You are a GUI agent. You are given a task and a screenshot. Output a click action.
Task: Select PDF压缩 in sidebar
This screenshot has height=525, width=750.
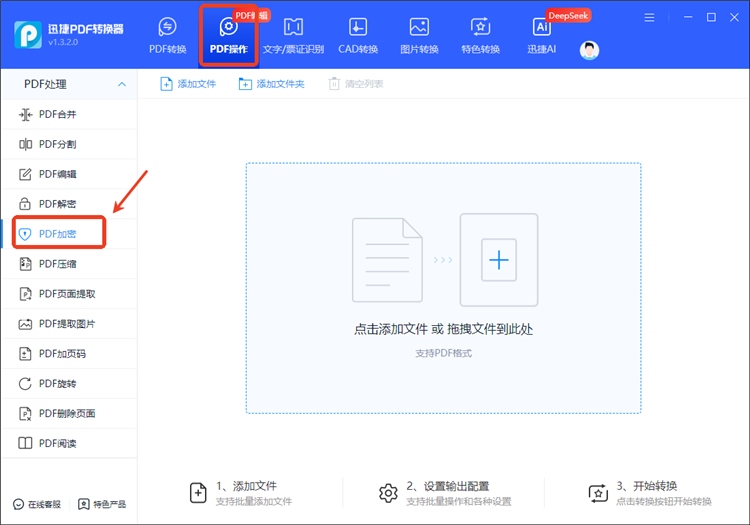[69, 264]
